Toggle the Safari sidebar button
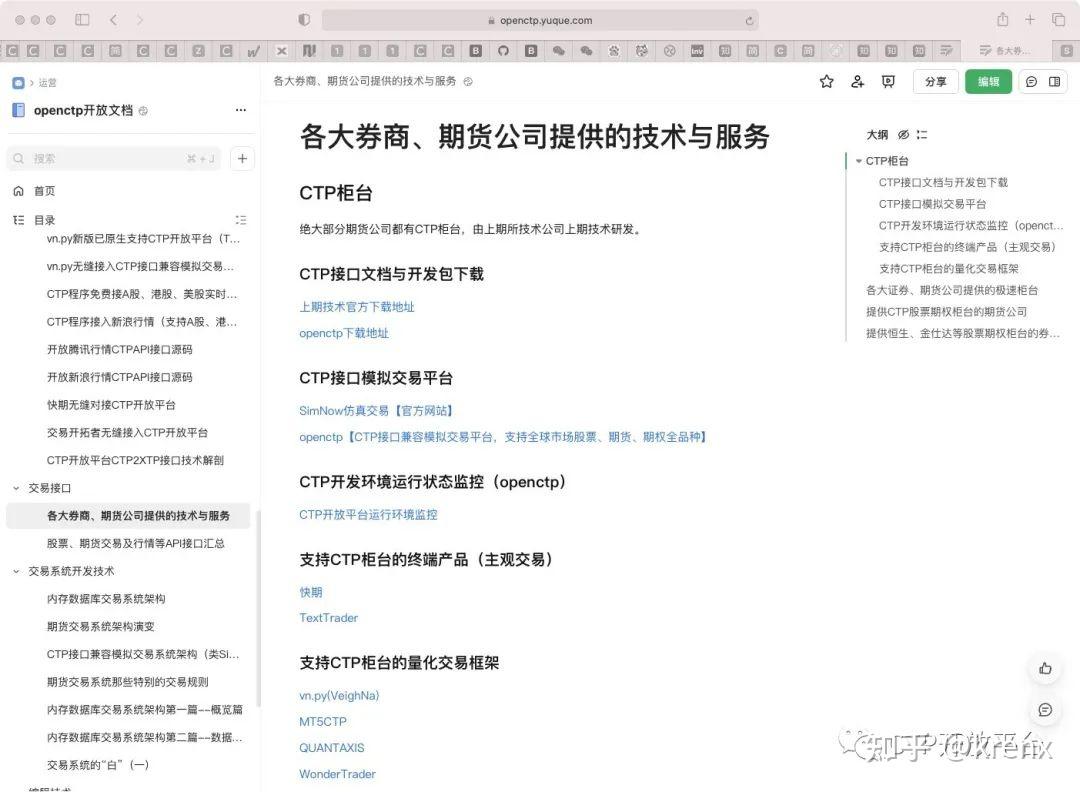 (x=82, y=20)
